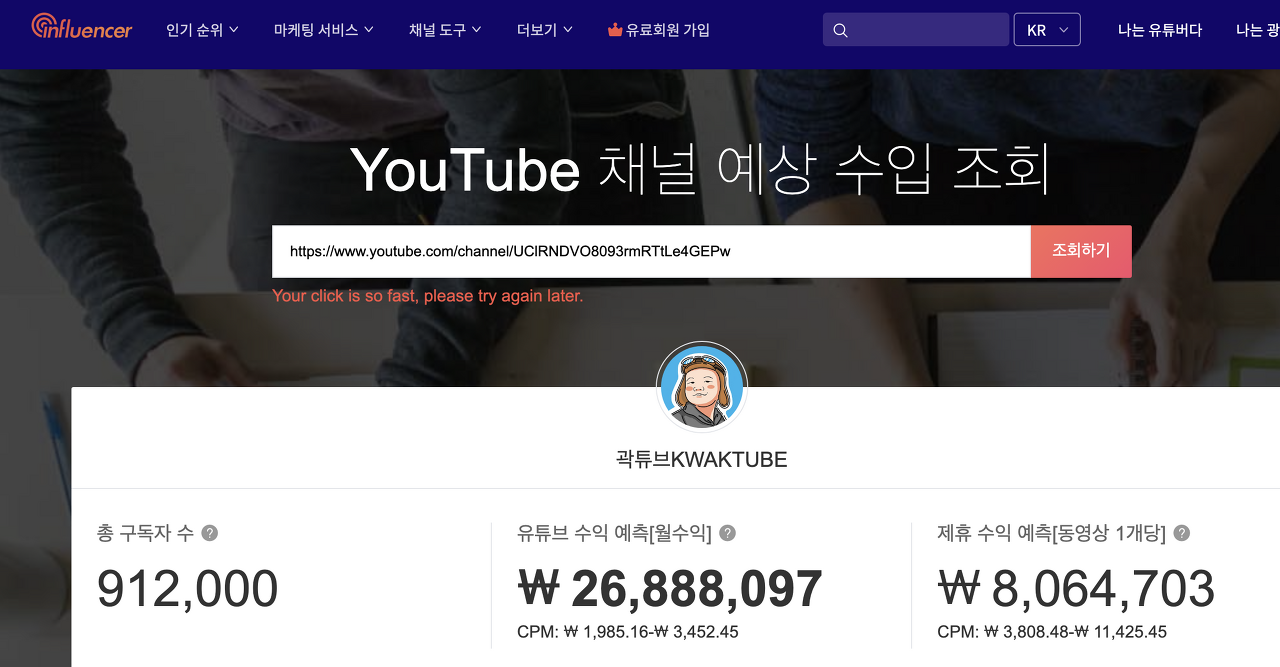This screenshot has height=667, width=1280.
Task: Expand the 더보기 menu
Action: point(545,30)
